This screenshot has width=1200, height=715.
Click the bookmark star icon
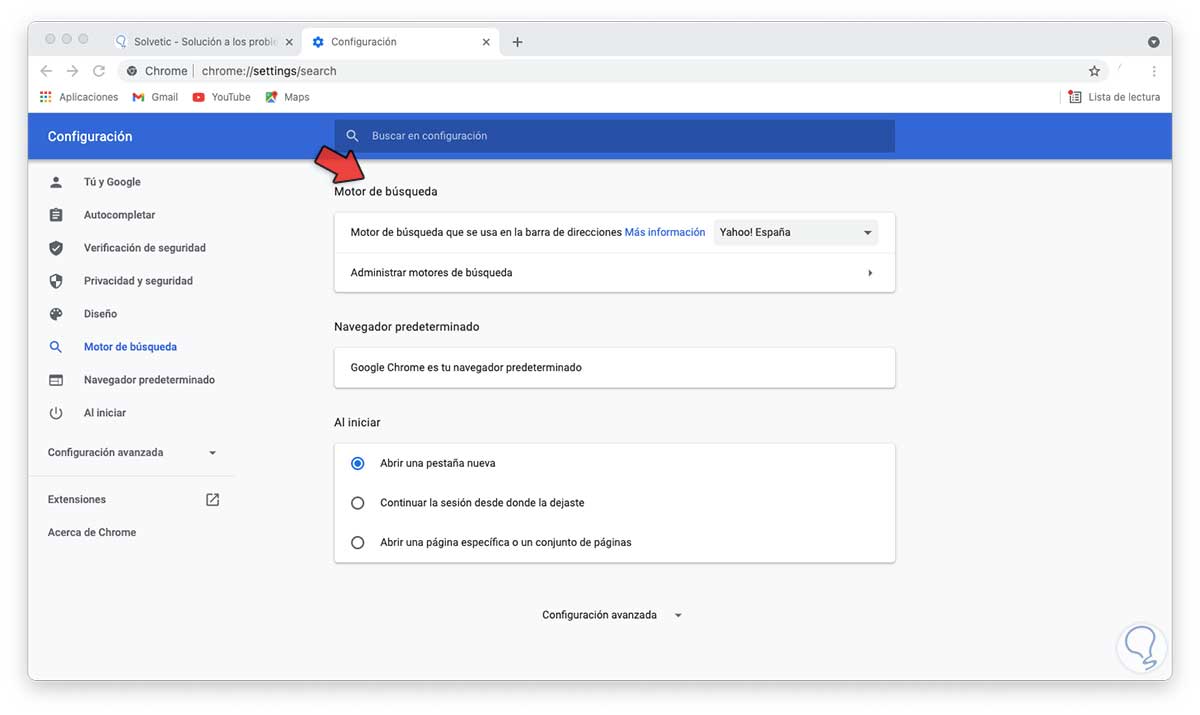1094,71
